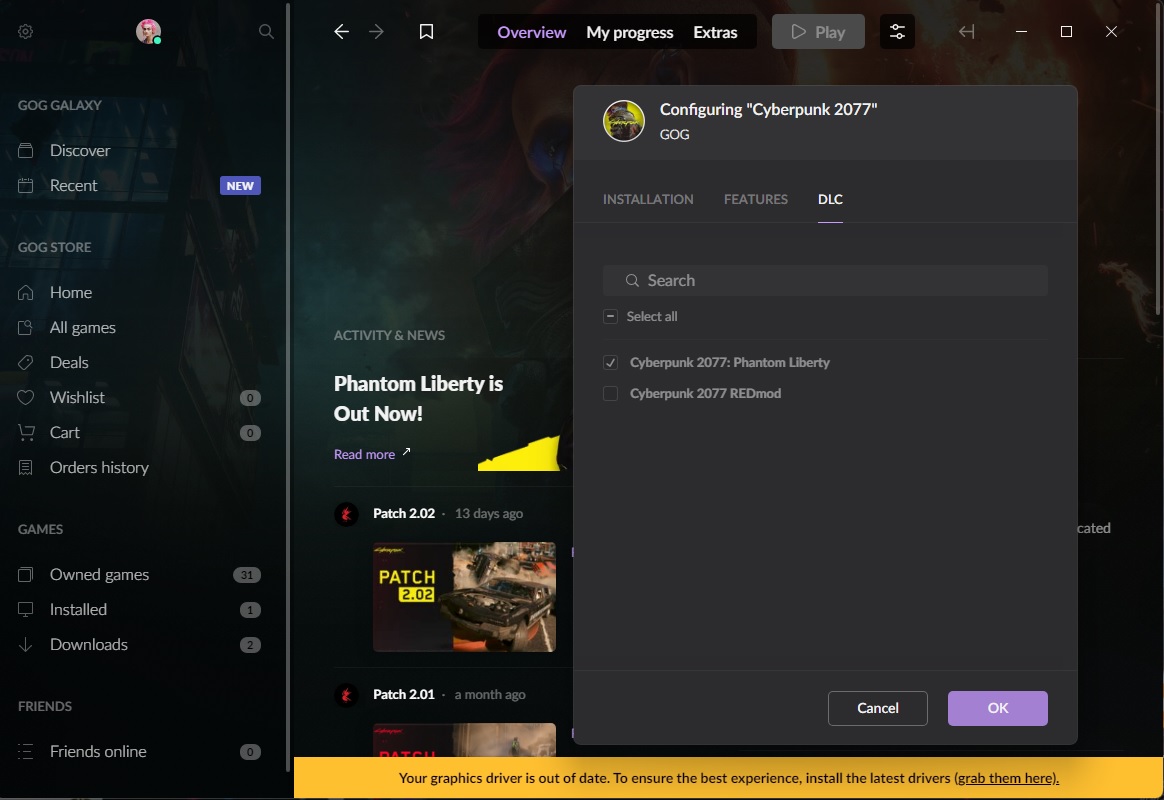Viewport: 1164px width, 800px height.
Task: Open the Patch 2.02 thumbnail
Action: pyautogui.click(x=464, y=597)
